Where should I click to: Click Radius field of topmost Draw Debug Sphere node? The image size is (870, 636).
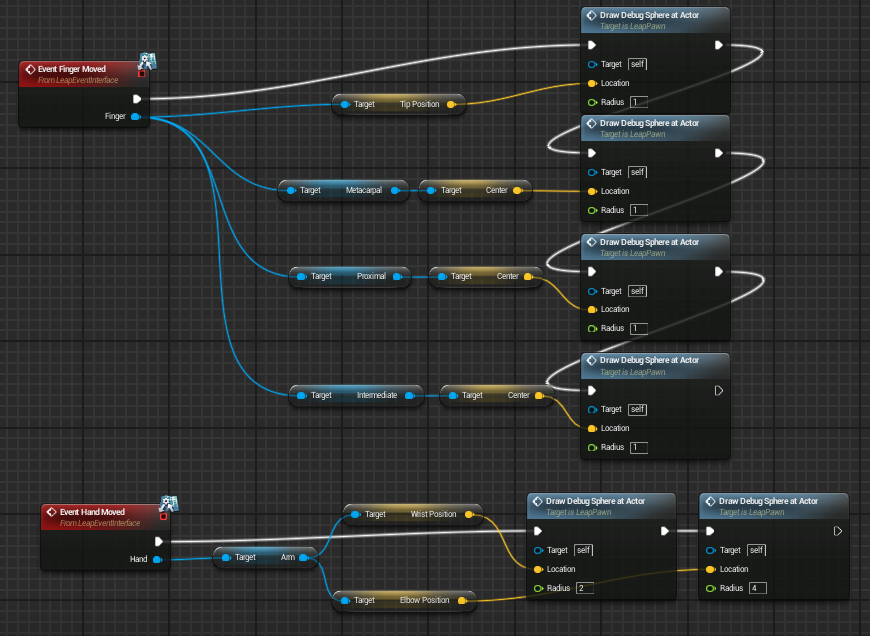pyautogui.click(x=639, y=102)
